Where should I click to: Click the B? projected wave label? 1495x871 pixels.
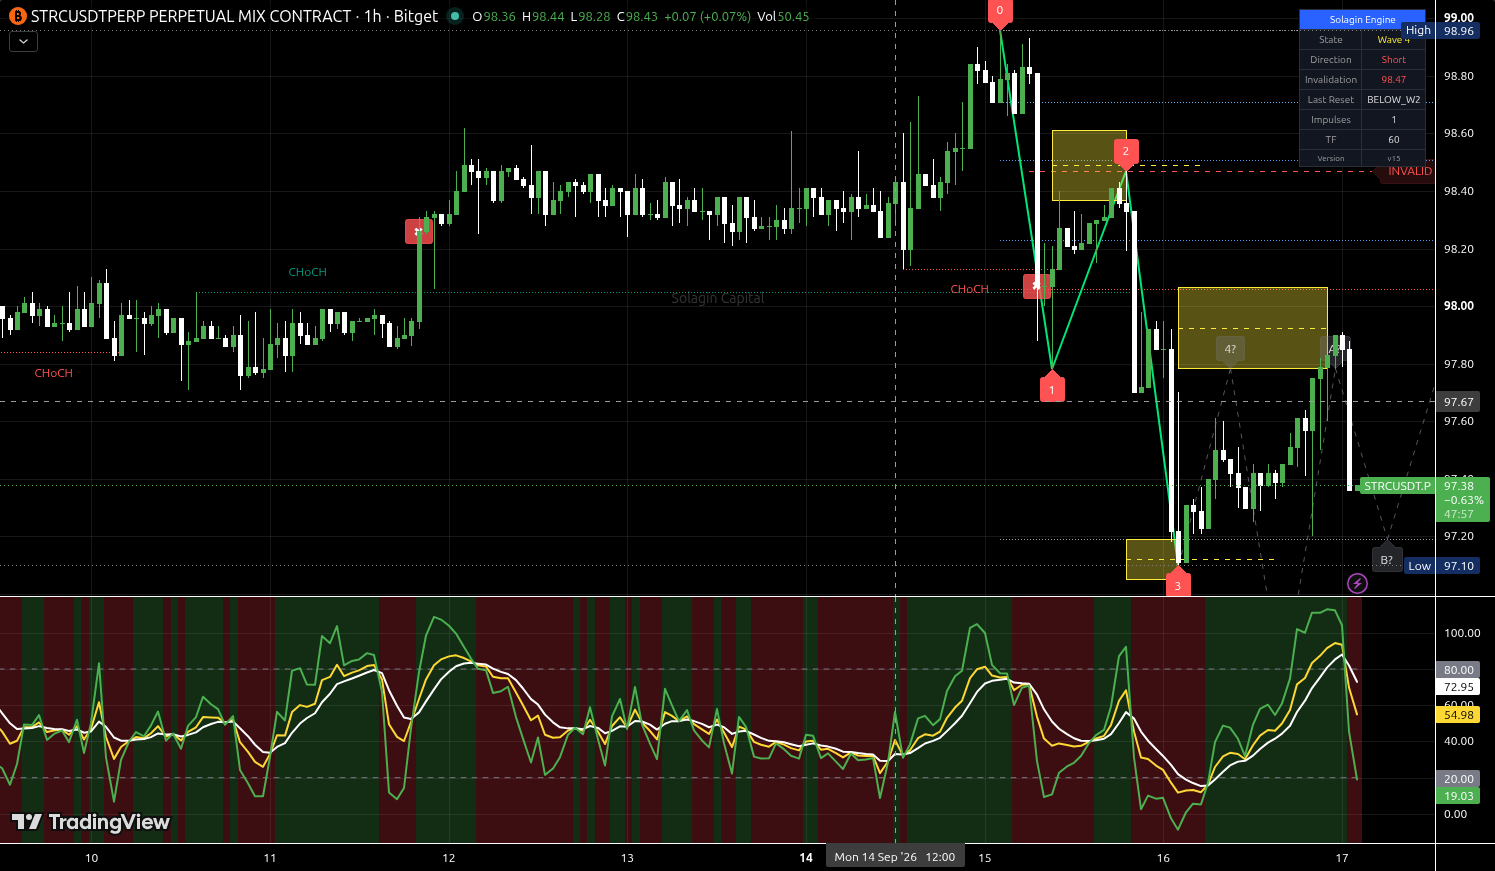click(x=1386, y=560)
